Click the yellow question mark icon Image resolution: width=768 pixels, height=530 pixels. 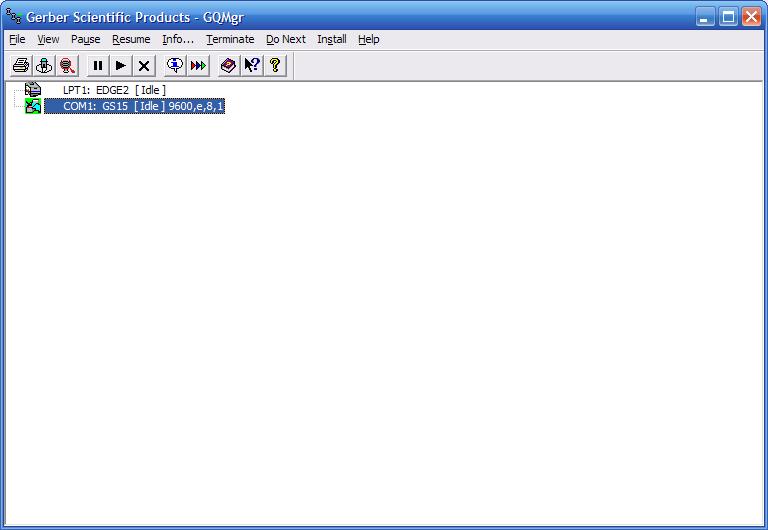275,65
